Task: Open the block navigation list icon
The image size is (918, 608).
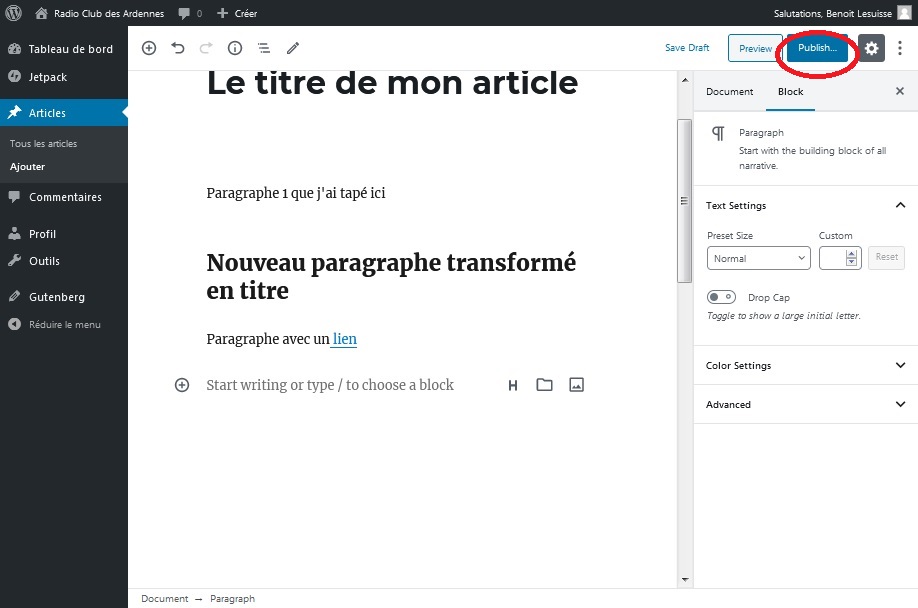Action: [x=264, y=48]
